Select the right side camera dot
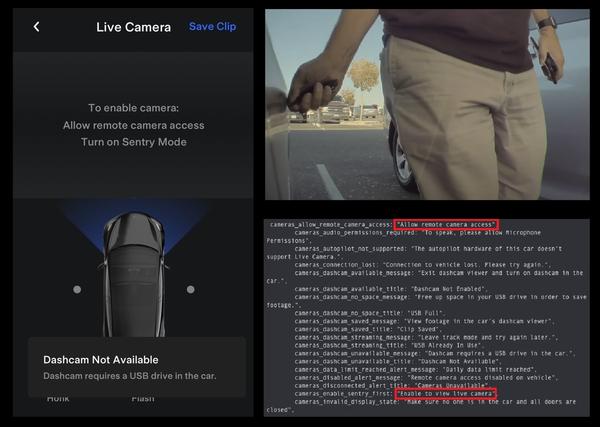 pyautogui.click(x=191, y=289)
